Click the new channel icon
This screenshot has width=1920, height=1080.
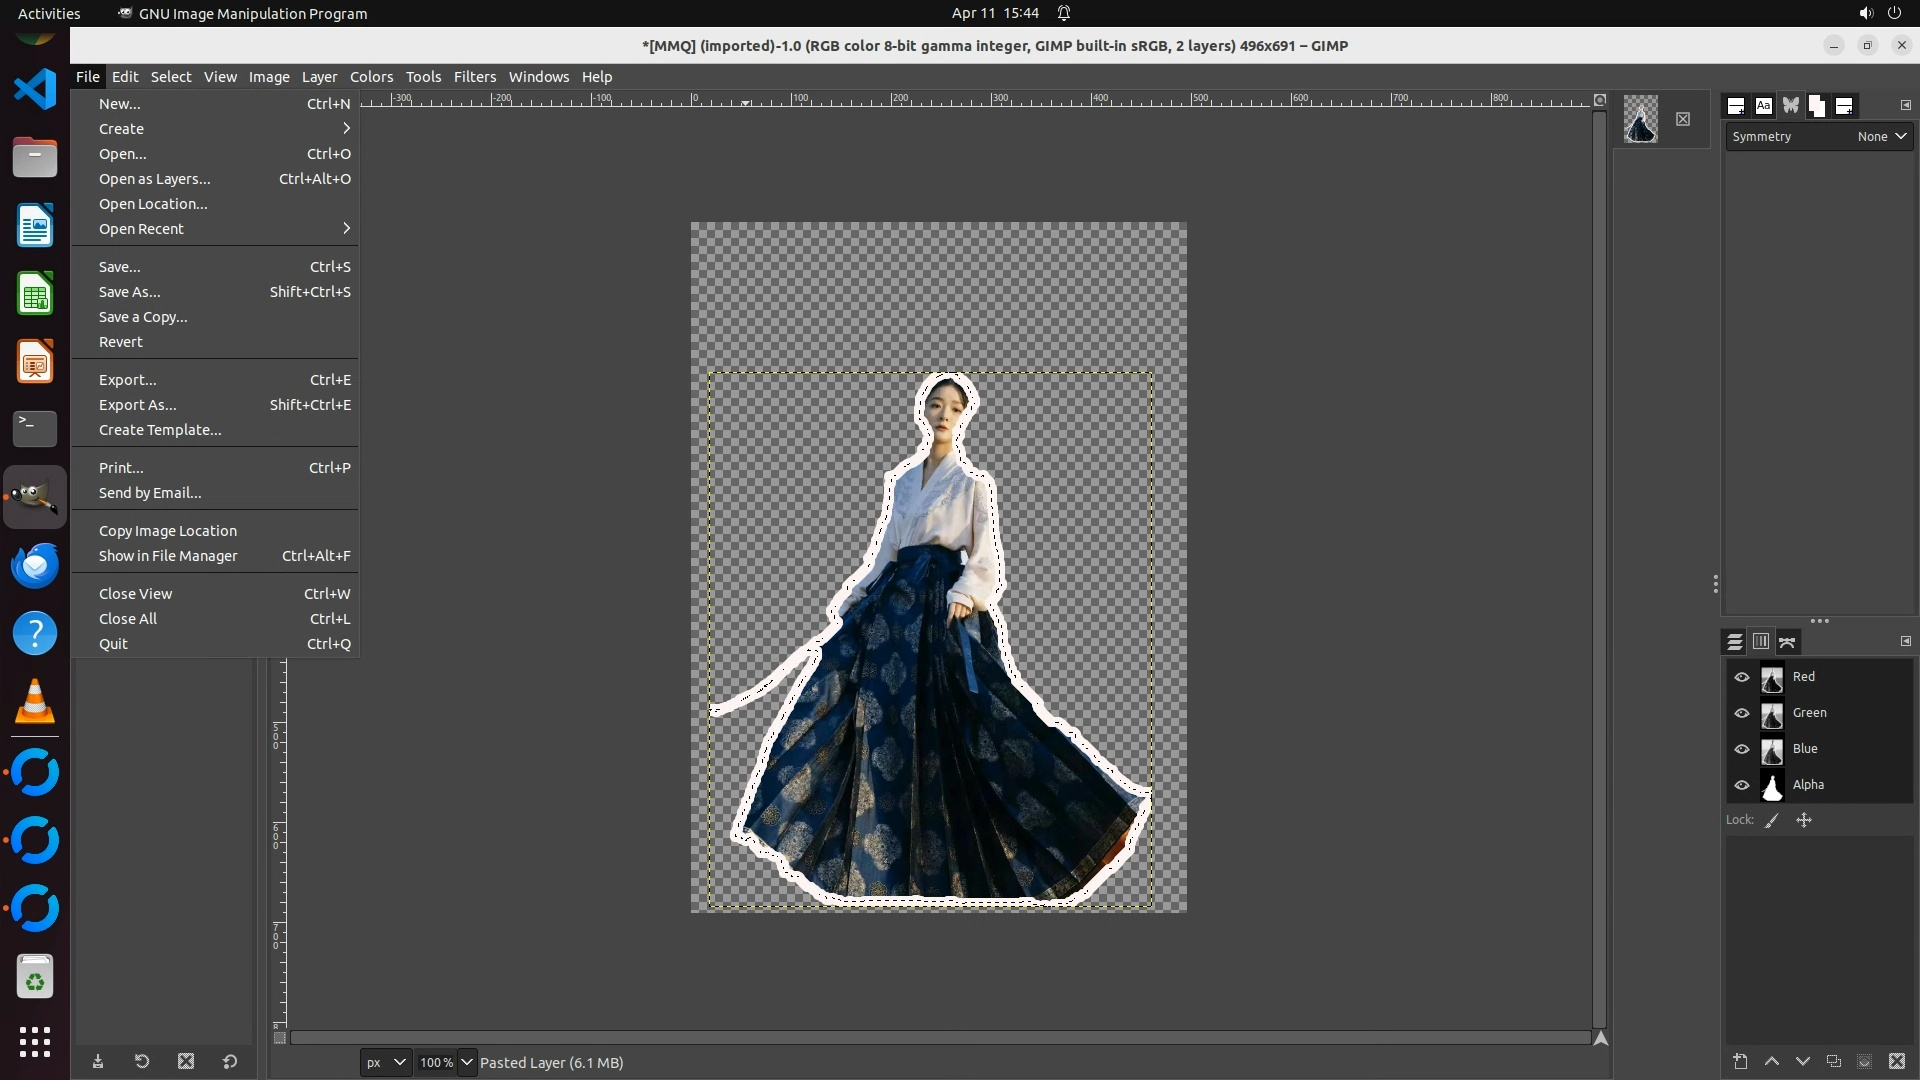(x=1740, y=1062)
